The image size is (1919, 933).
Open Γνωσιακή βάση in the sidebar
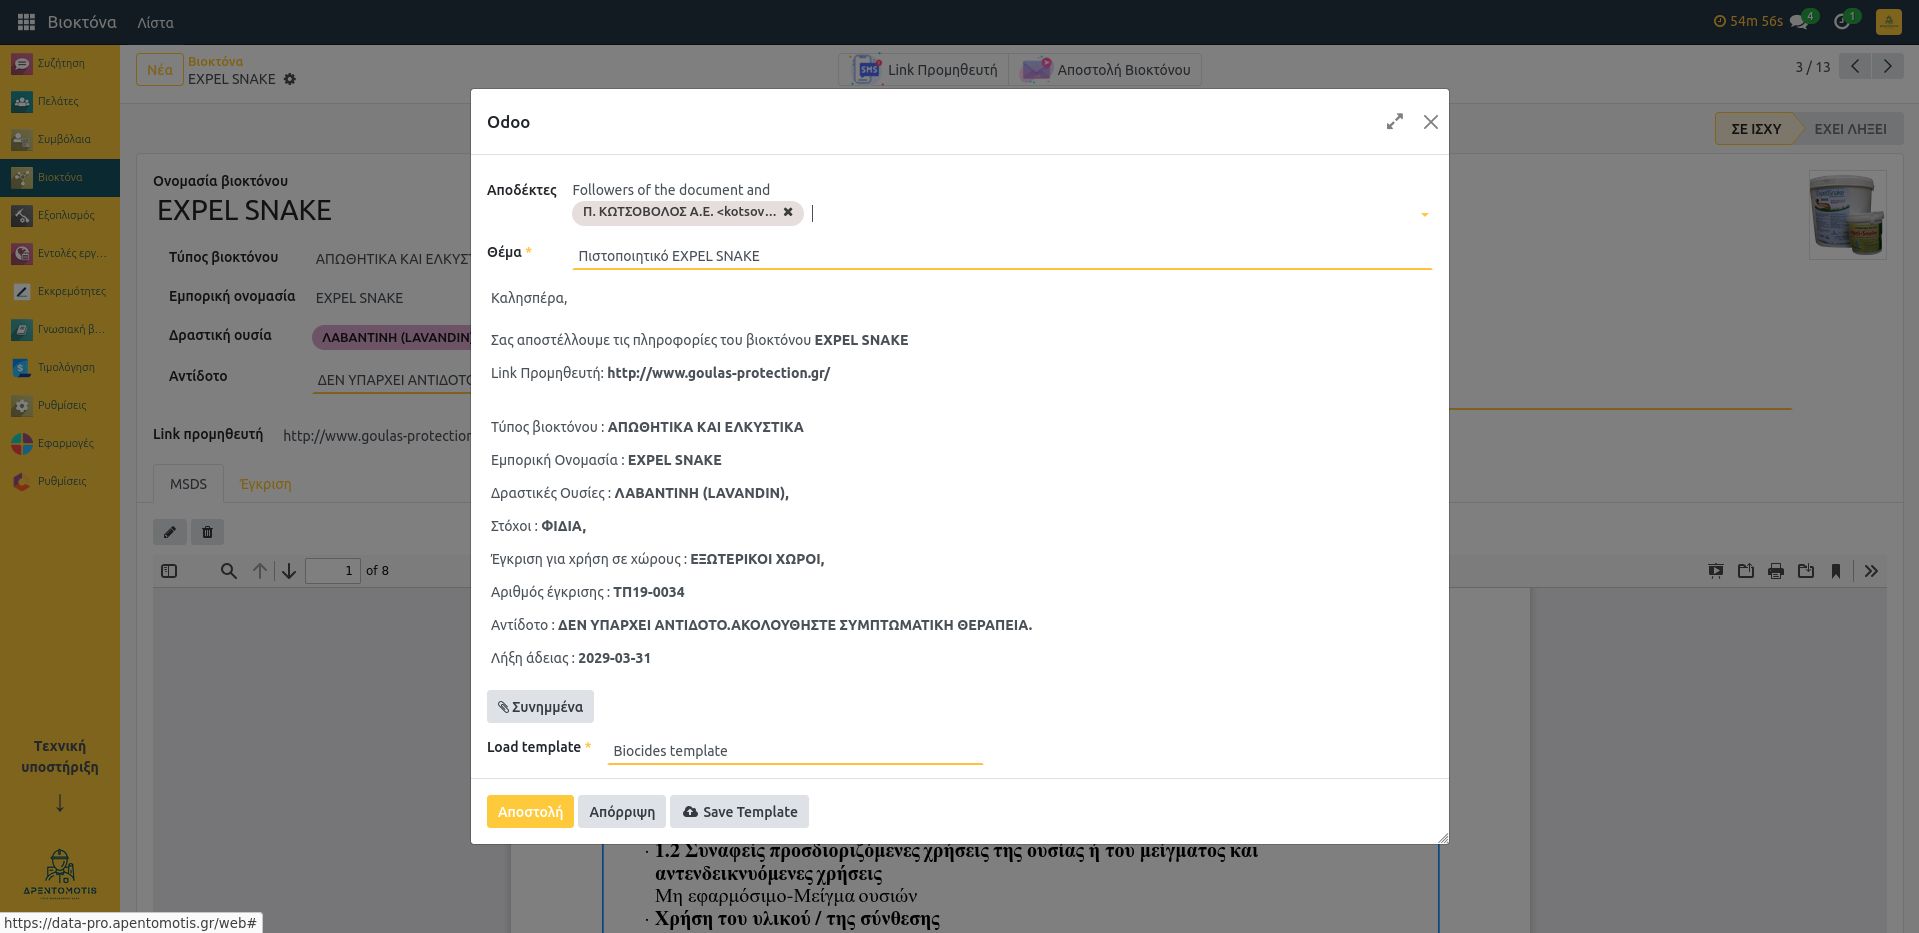click(60, 329)
